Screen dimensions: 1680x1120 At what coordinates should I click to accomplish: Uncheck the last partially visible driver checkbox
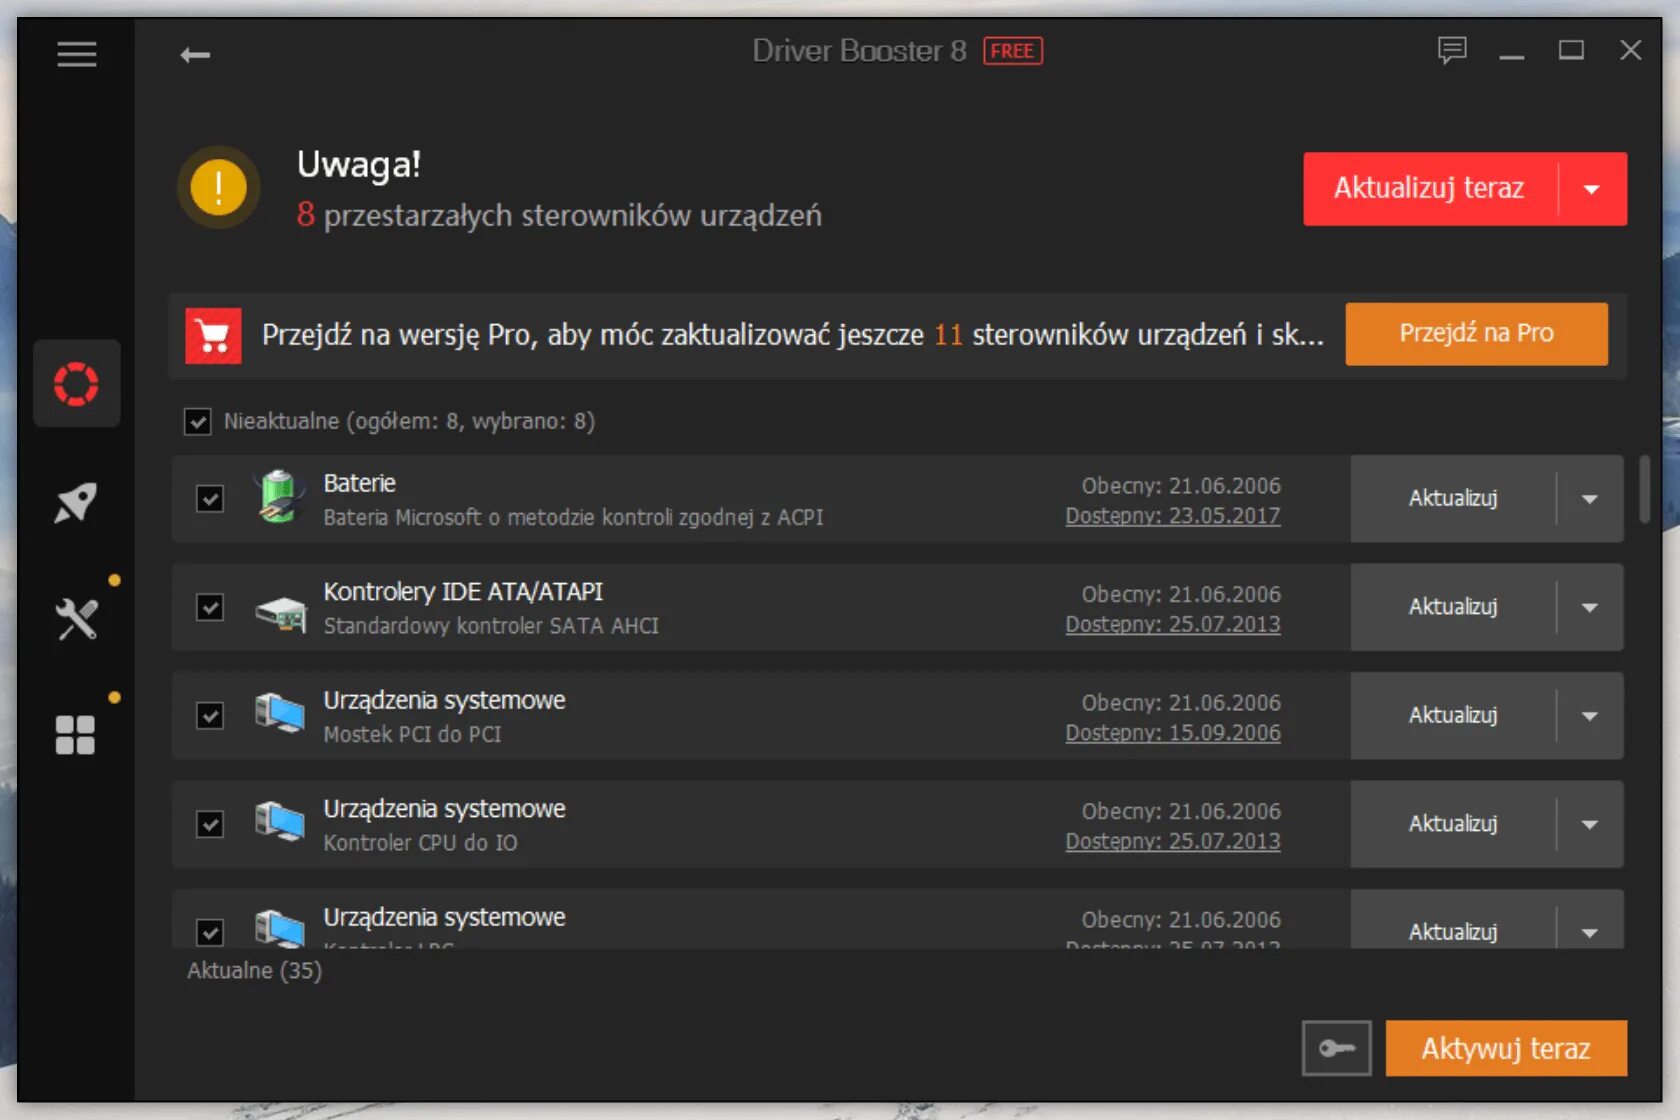[210, 932]
